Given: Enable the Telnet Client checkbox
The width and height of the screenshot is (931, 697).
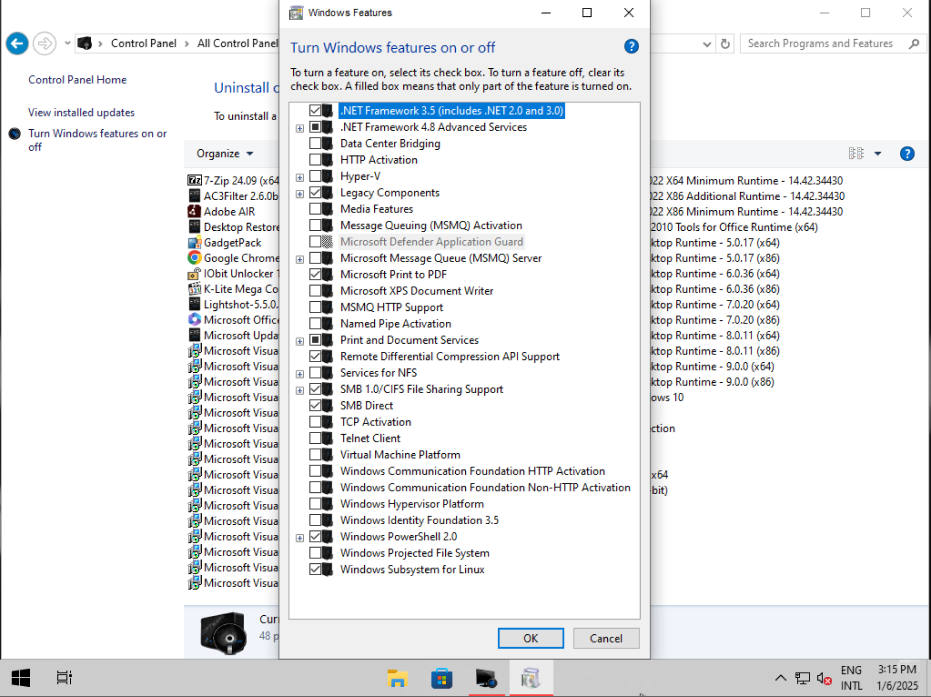Looking at the screenshot, I should pos(315,438).
